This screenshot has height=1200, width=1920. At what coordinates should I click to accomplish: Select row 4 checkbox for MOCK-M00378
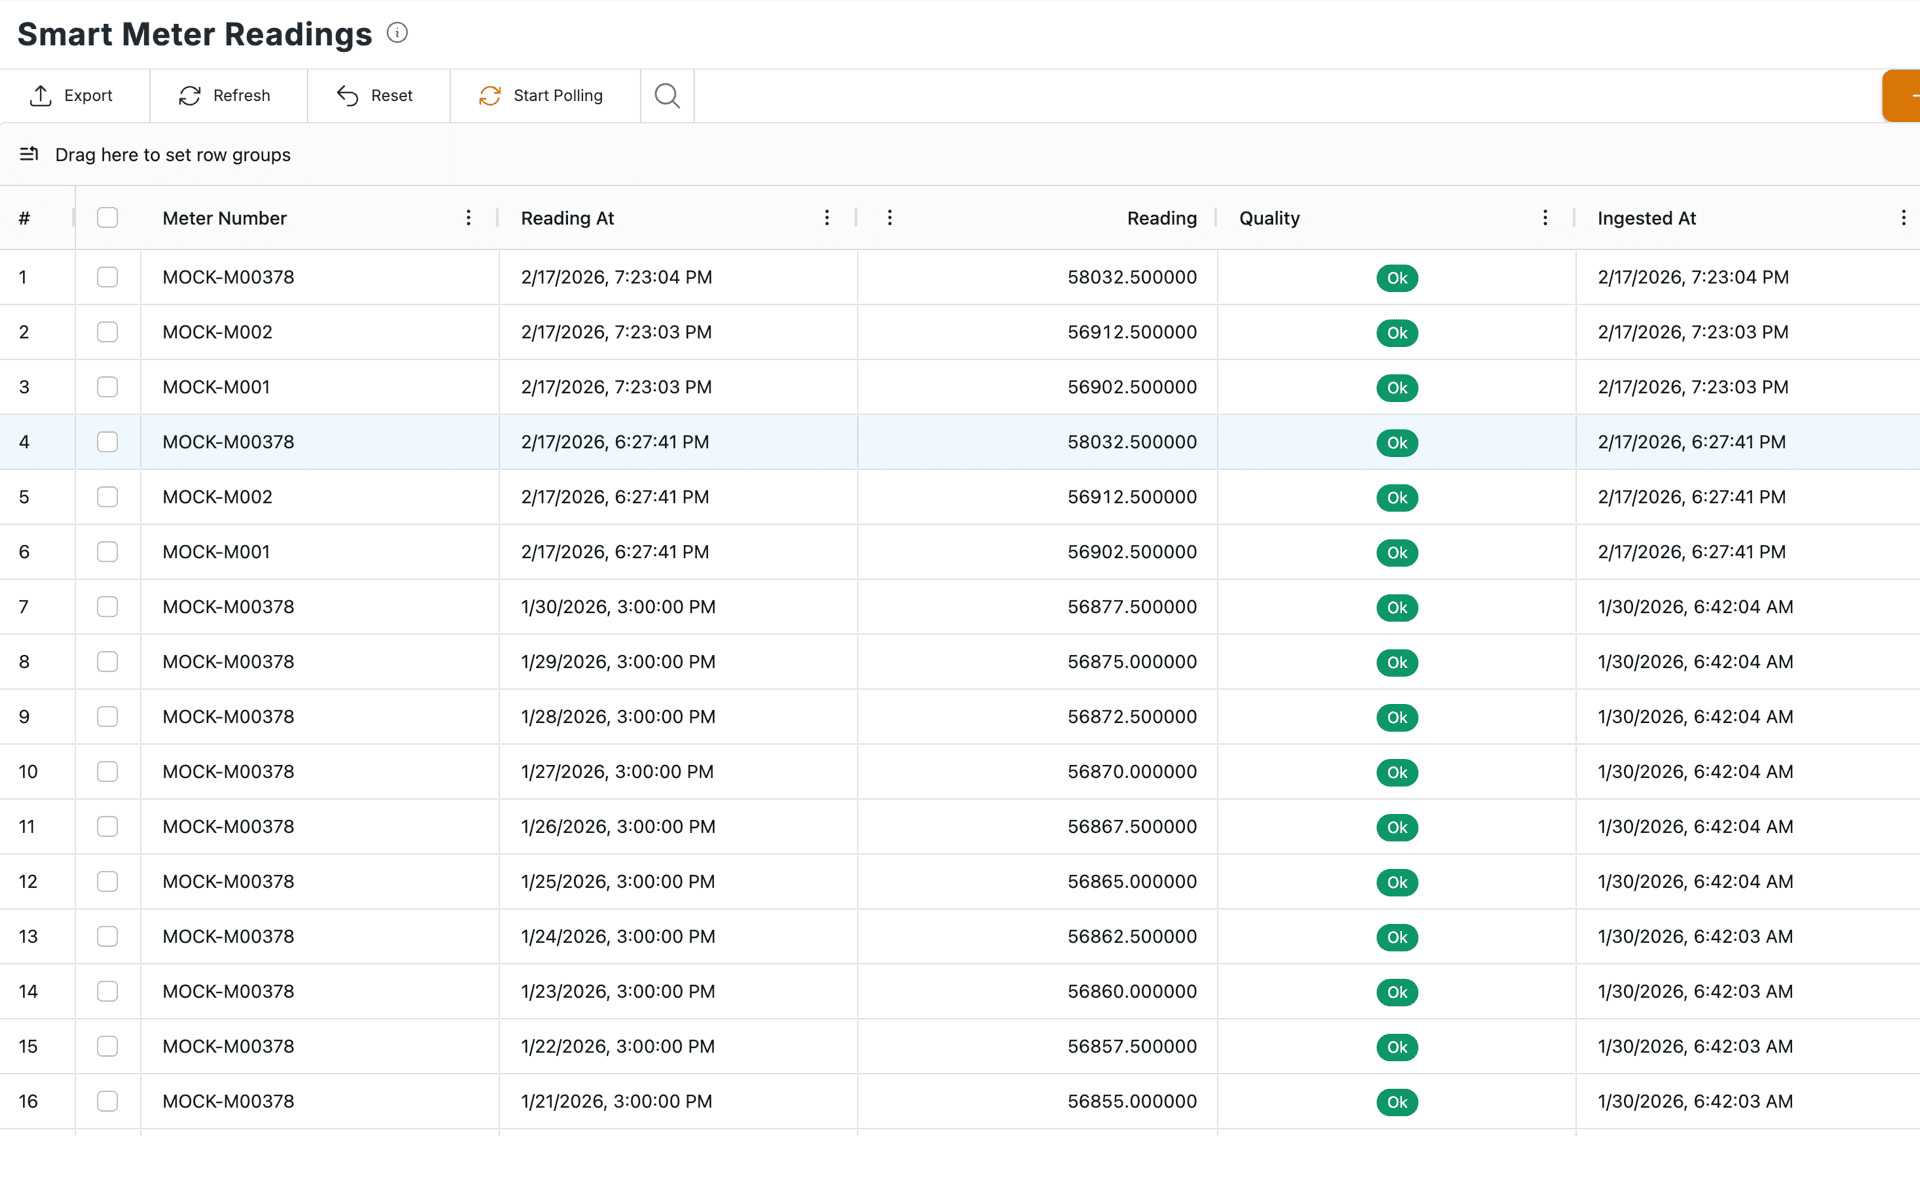[x=107, y=442]
